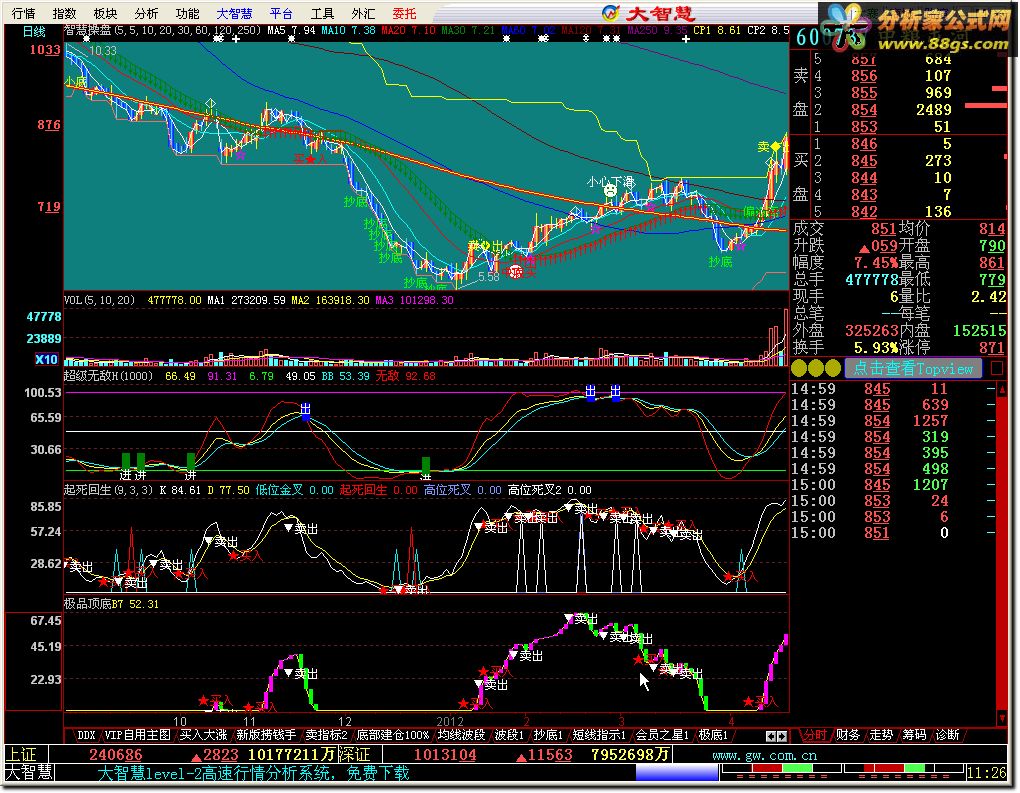Click the www.gw.com.cn link
Viewport: 1020px width, 793px height.
click(x=764, y=756)
